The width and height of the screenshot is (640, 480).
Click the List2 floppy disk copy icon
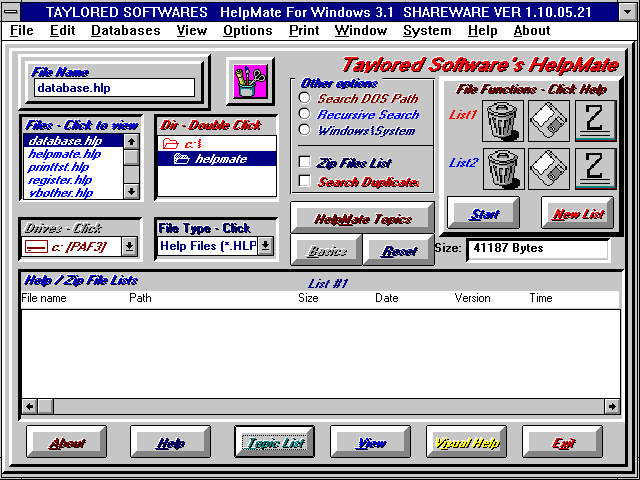549,169
